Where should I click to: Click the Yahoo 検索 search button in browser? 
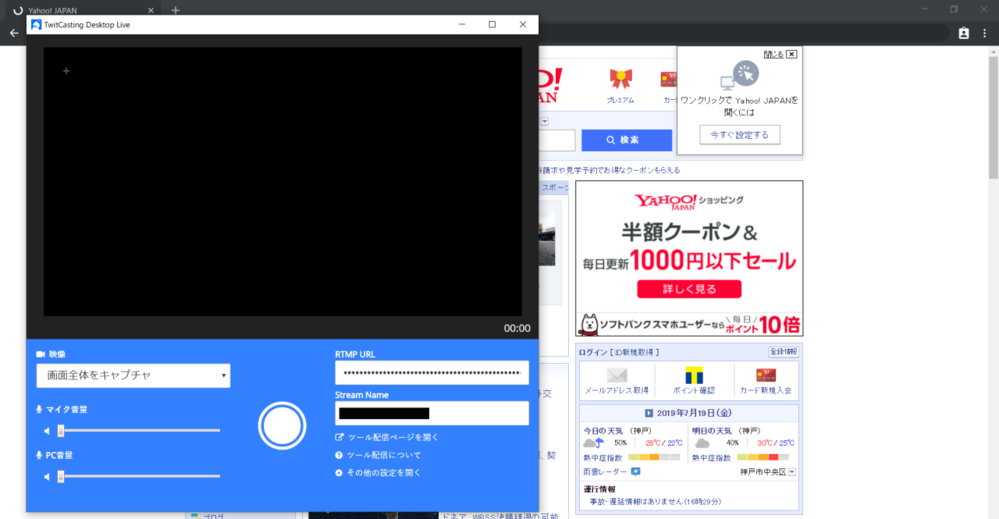click(626, 140)
